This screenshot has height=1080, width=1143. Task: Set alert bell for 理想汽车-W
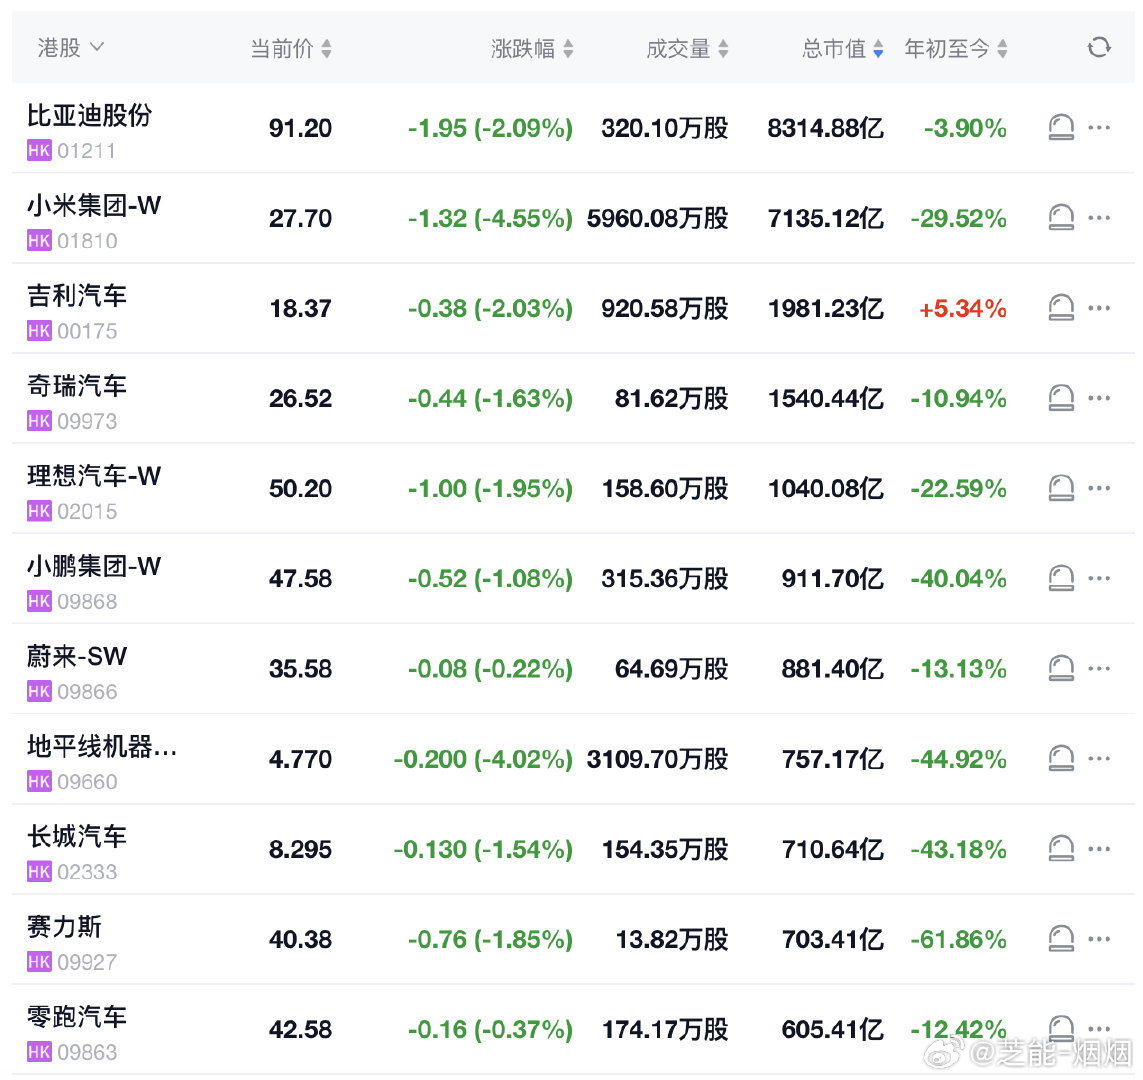pos(1061,488)
